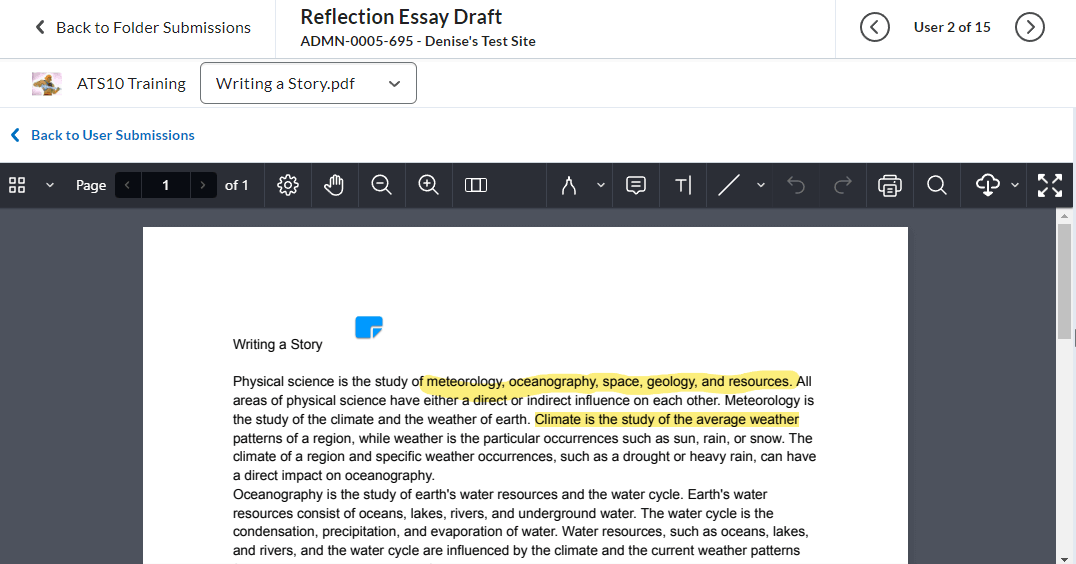Click the document vertical scrollbar thumb
The image size is (1076, 564).
coord(1064,281)
